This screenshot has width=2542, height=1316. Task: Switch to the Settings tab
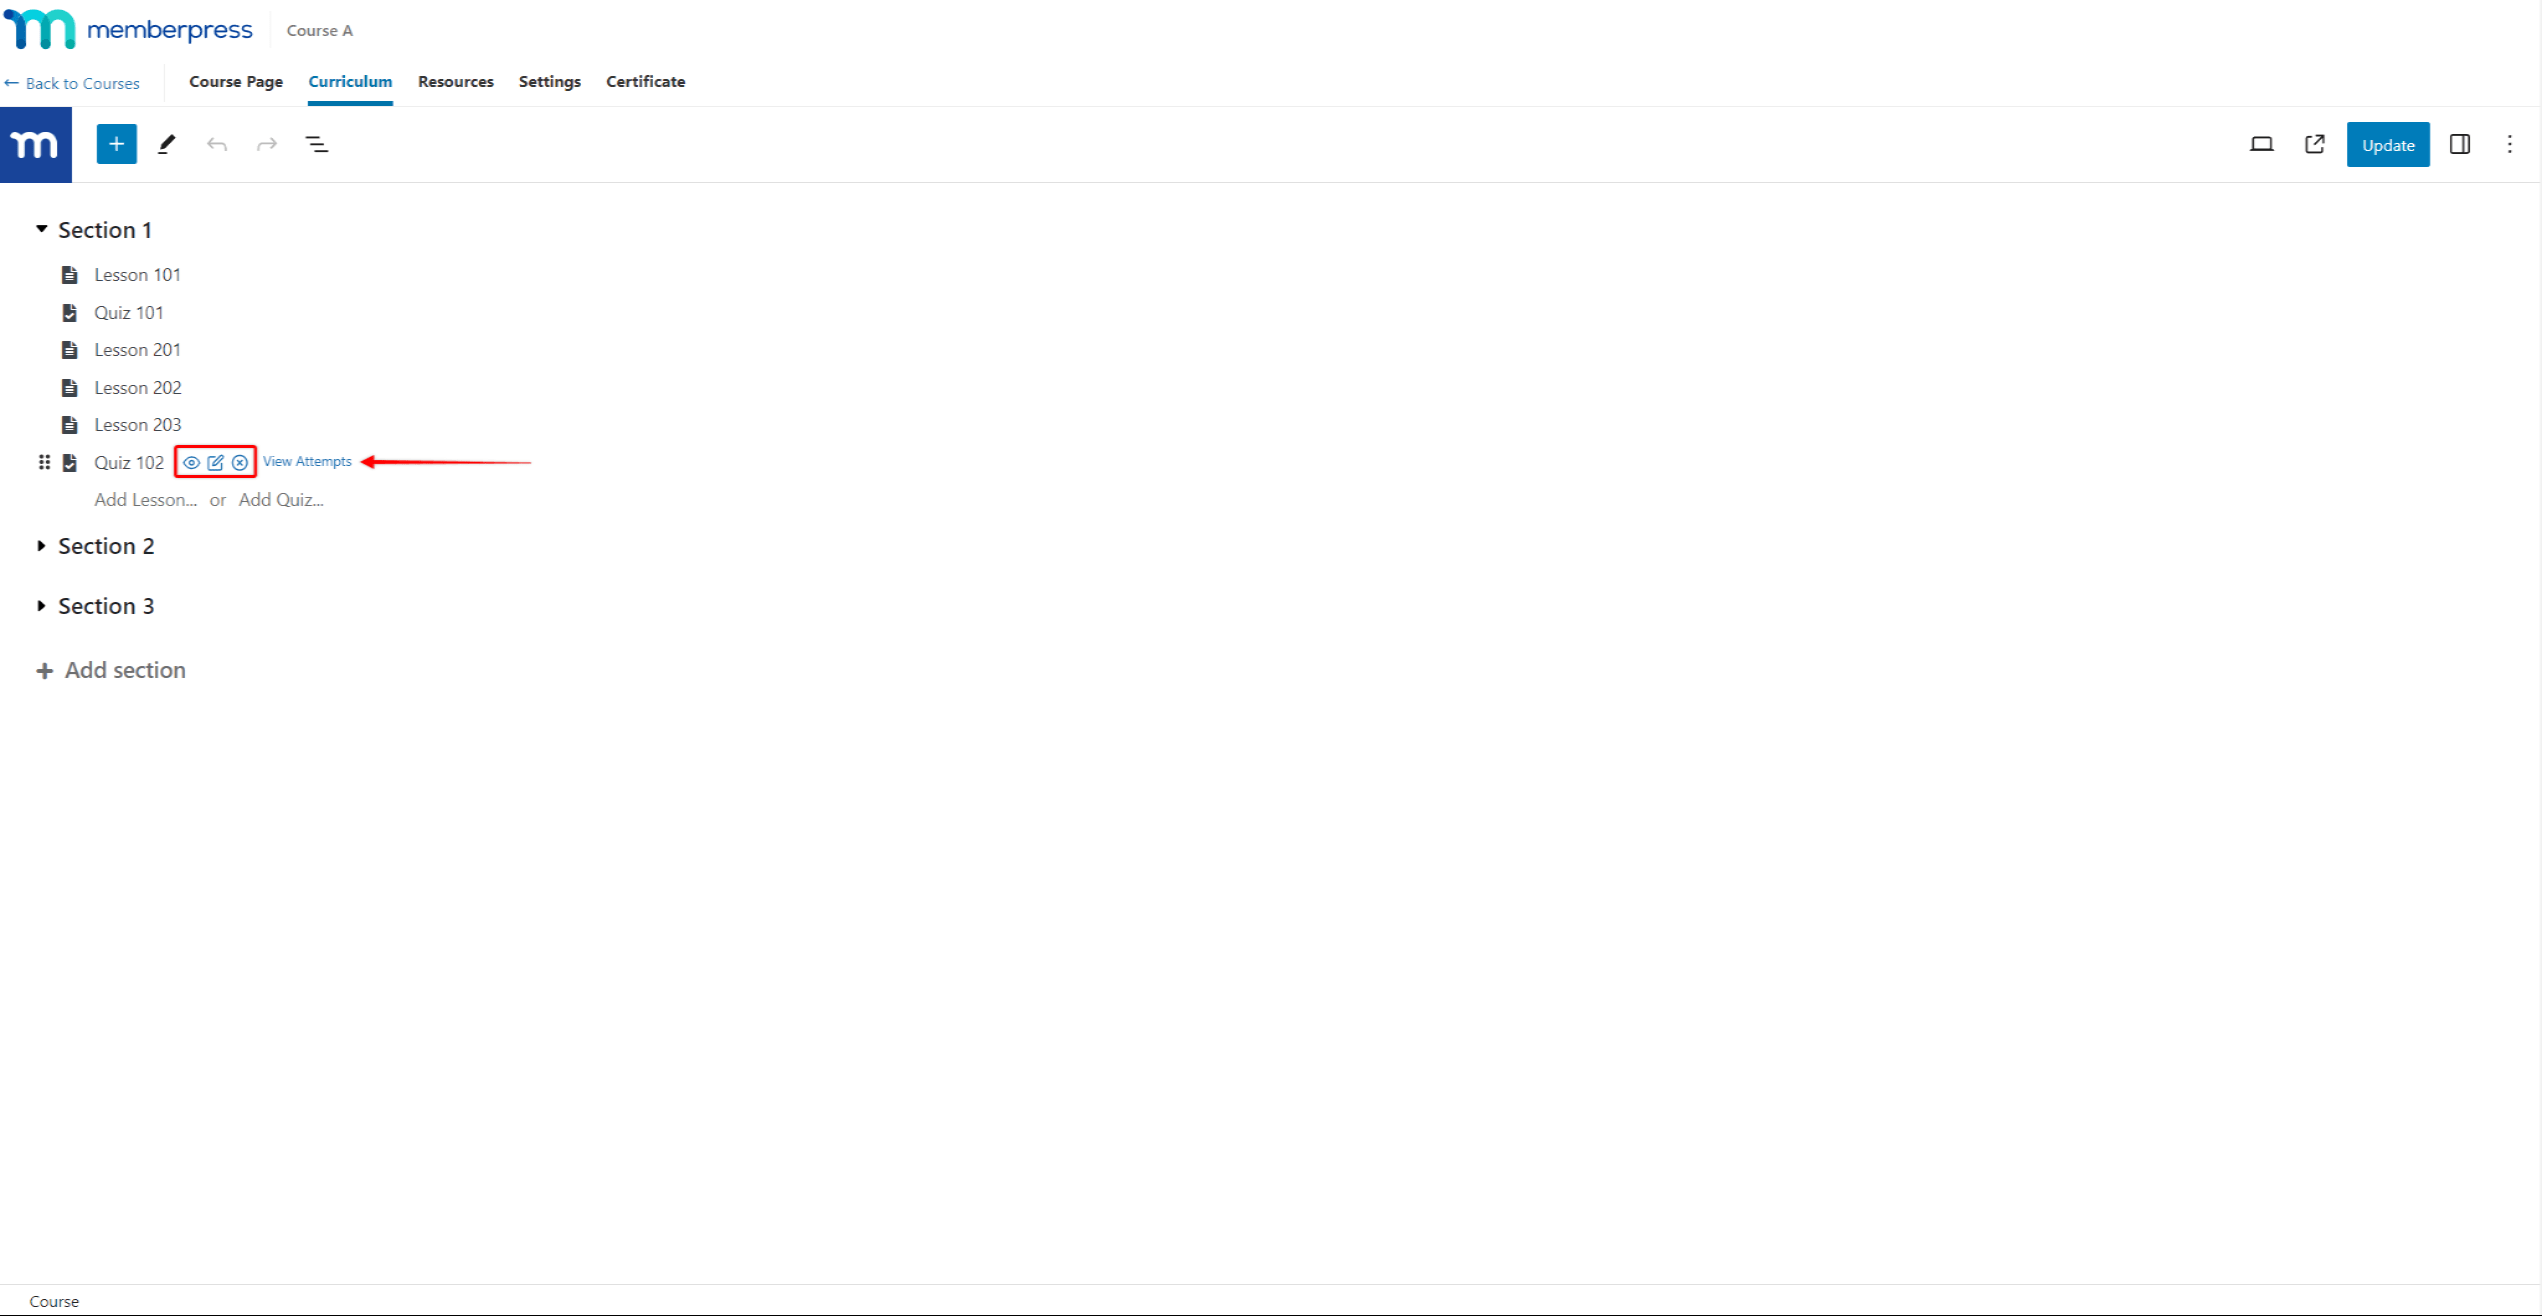[x=549, y=81]
